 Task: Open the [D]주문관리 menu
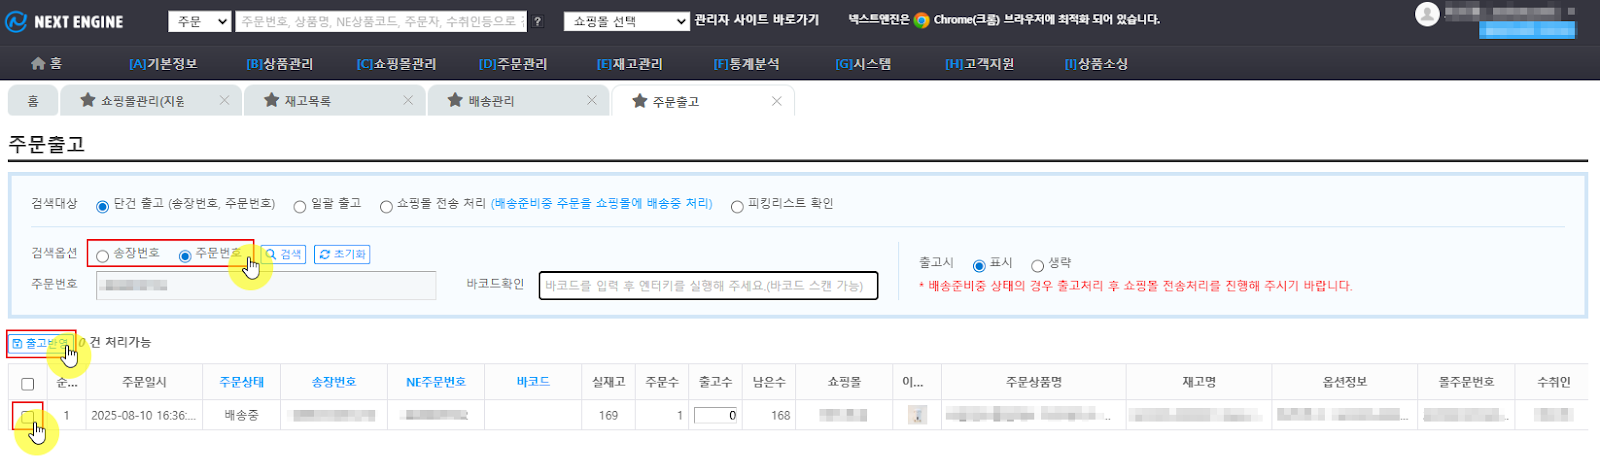[x=513, y=64]
